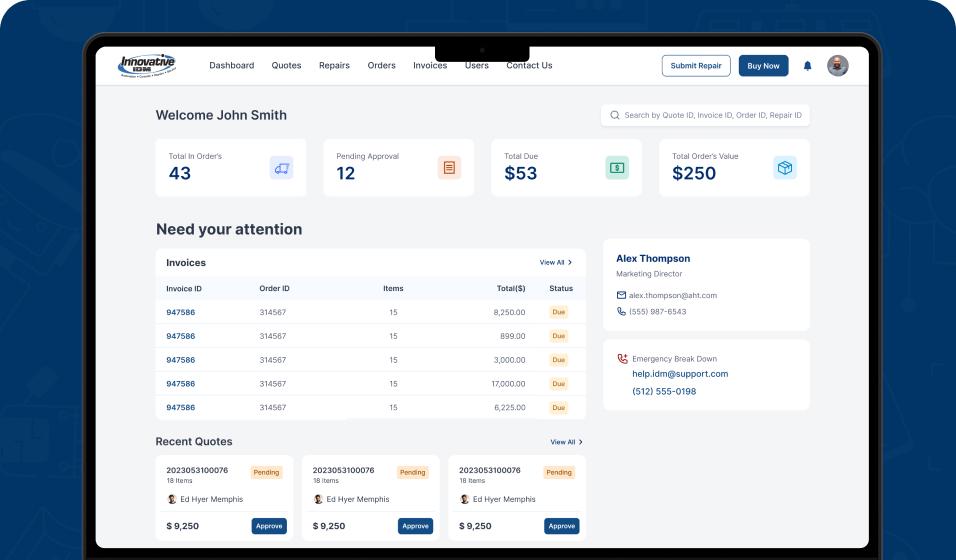Image resolution: width=956 pixels, height=560 pixels.
Task: Open the notifications bell
Action: (807, 66)
